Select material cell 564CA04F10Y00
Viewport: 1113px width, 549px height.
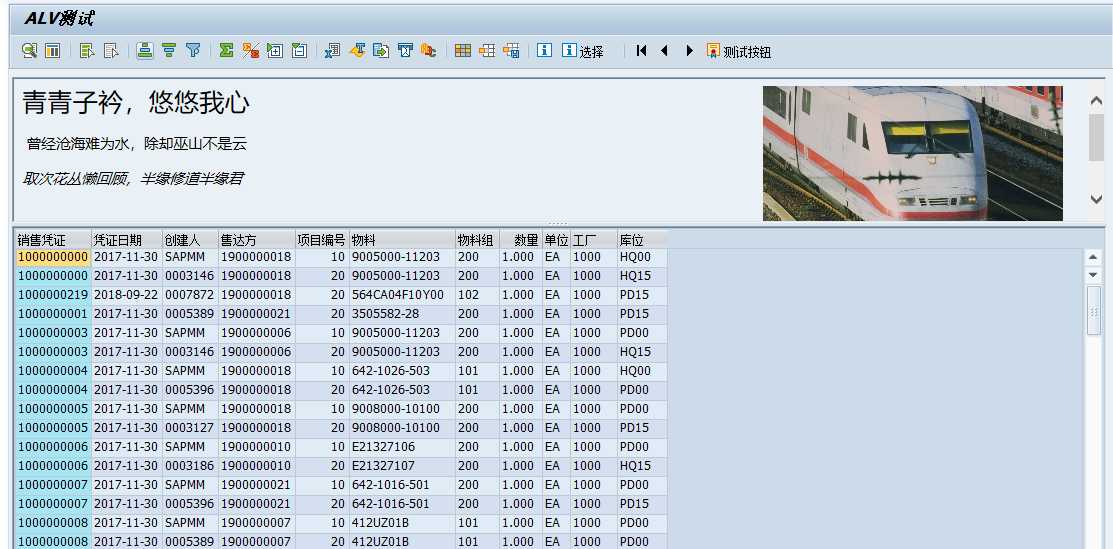(402, 295)
